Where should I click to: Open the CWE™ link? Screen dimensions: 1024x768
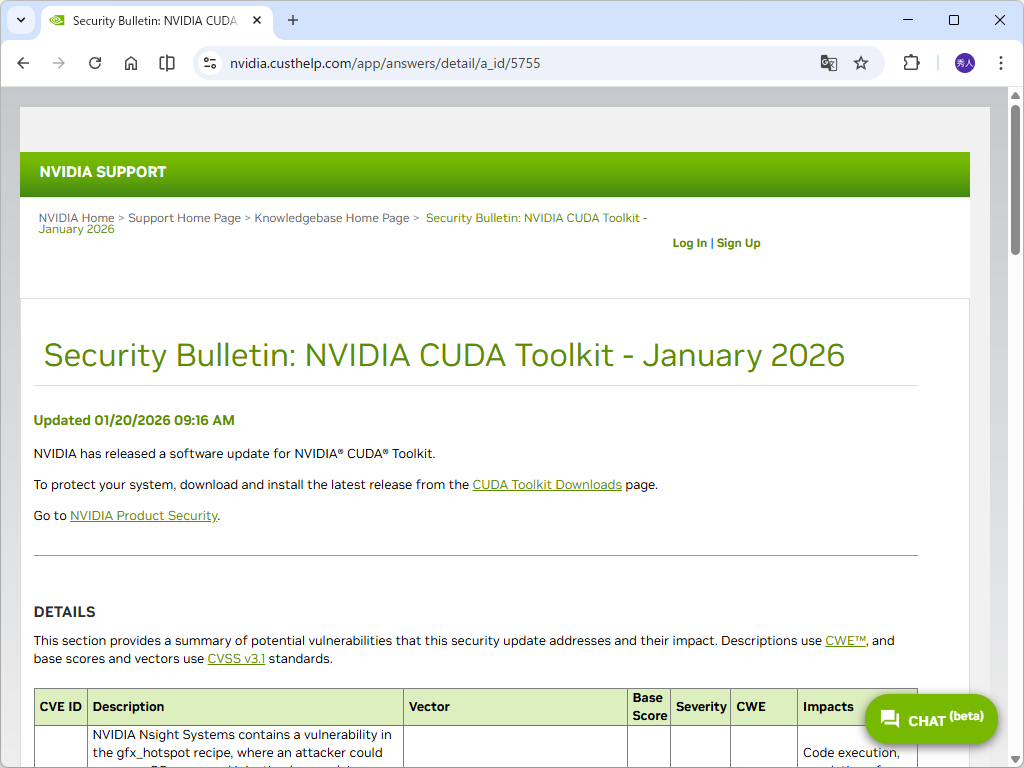tap(846, 641)
